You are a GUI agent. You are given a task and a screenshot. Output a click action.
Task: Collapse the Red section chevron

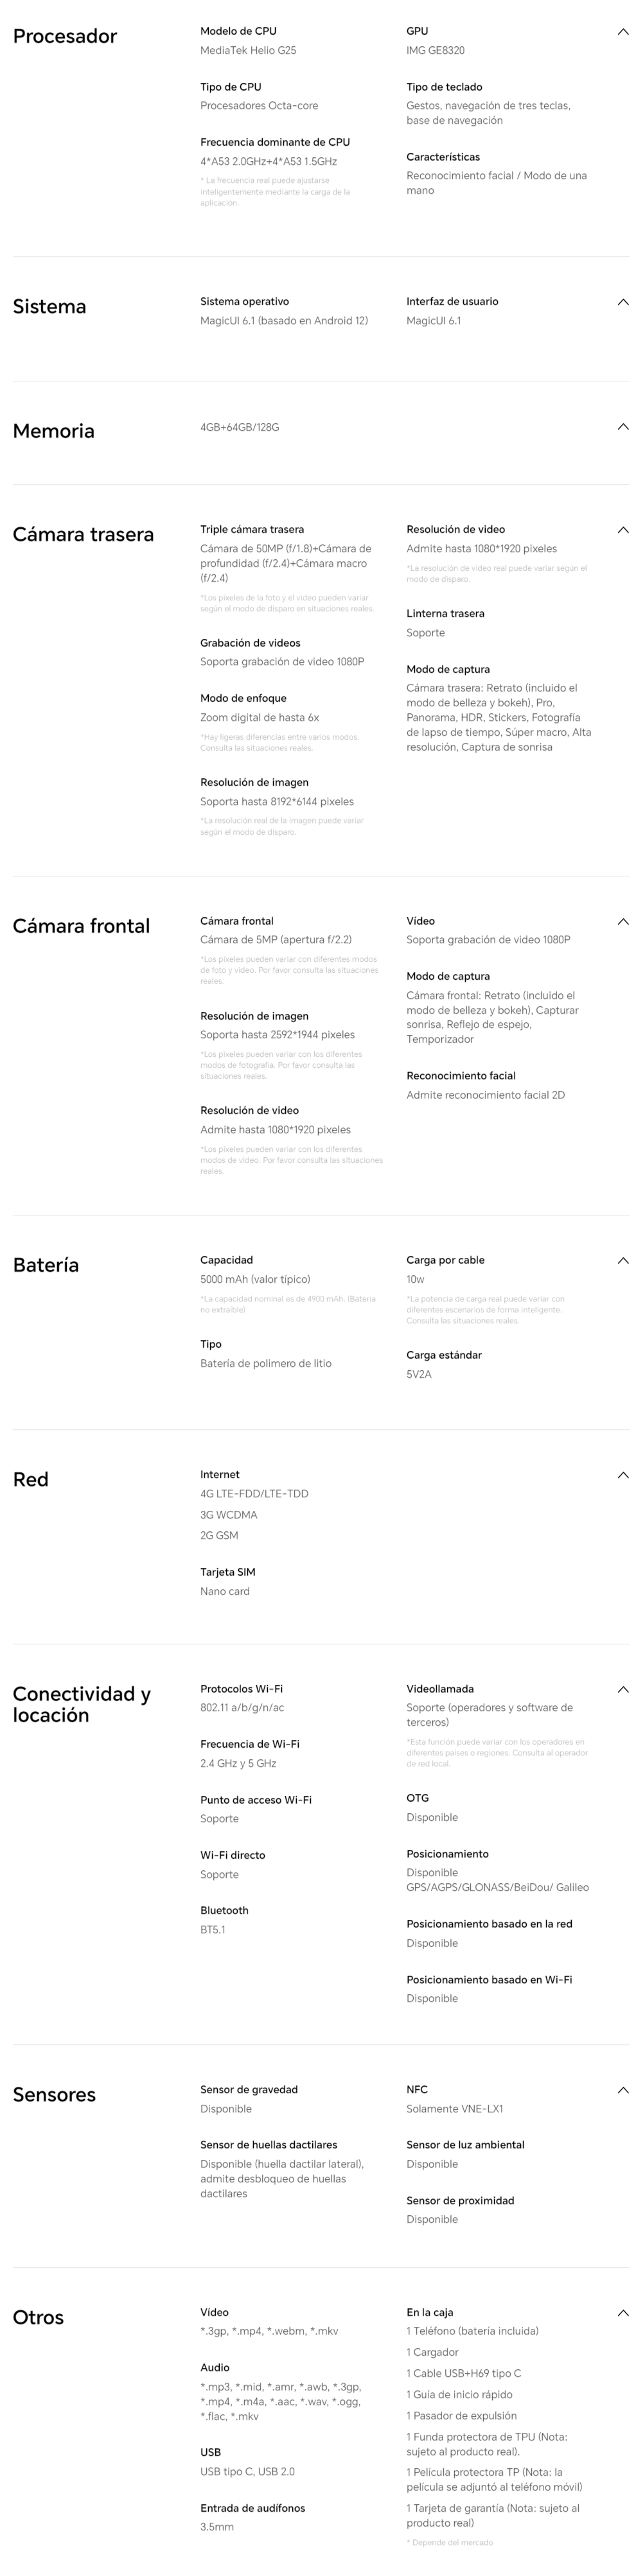click(x=623, y=1475)
